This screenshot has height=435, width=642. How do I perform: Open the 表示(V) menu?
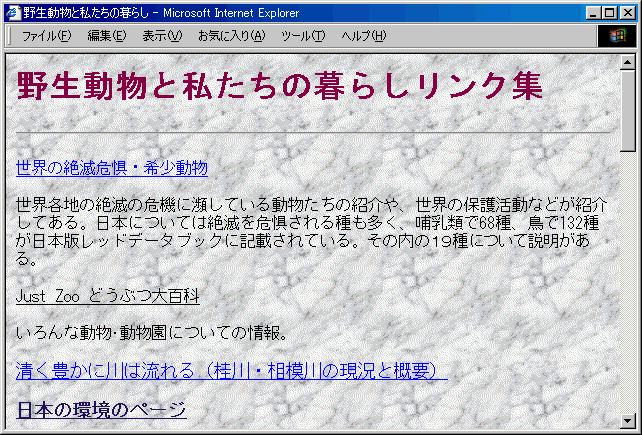tap(162, 36)
